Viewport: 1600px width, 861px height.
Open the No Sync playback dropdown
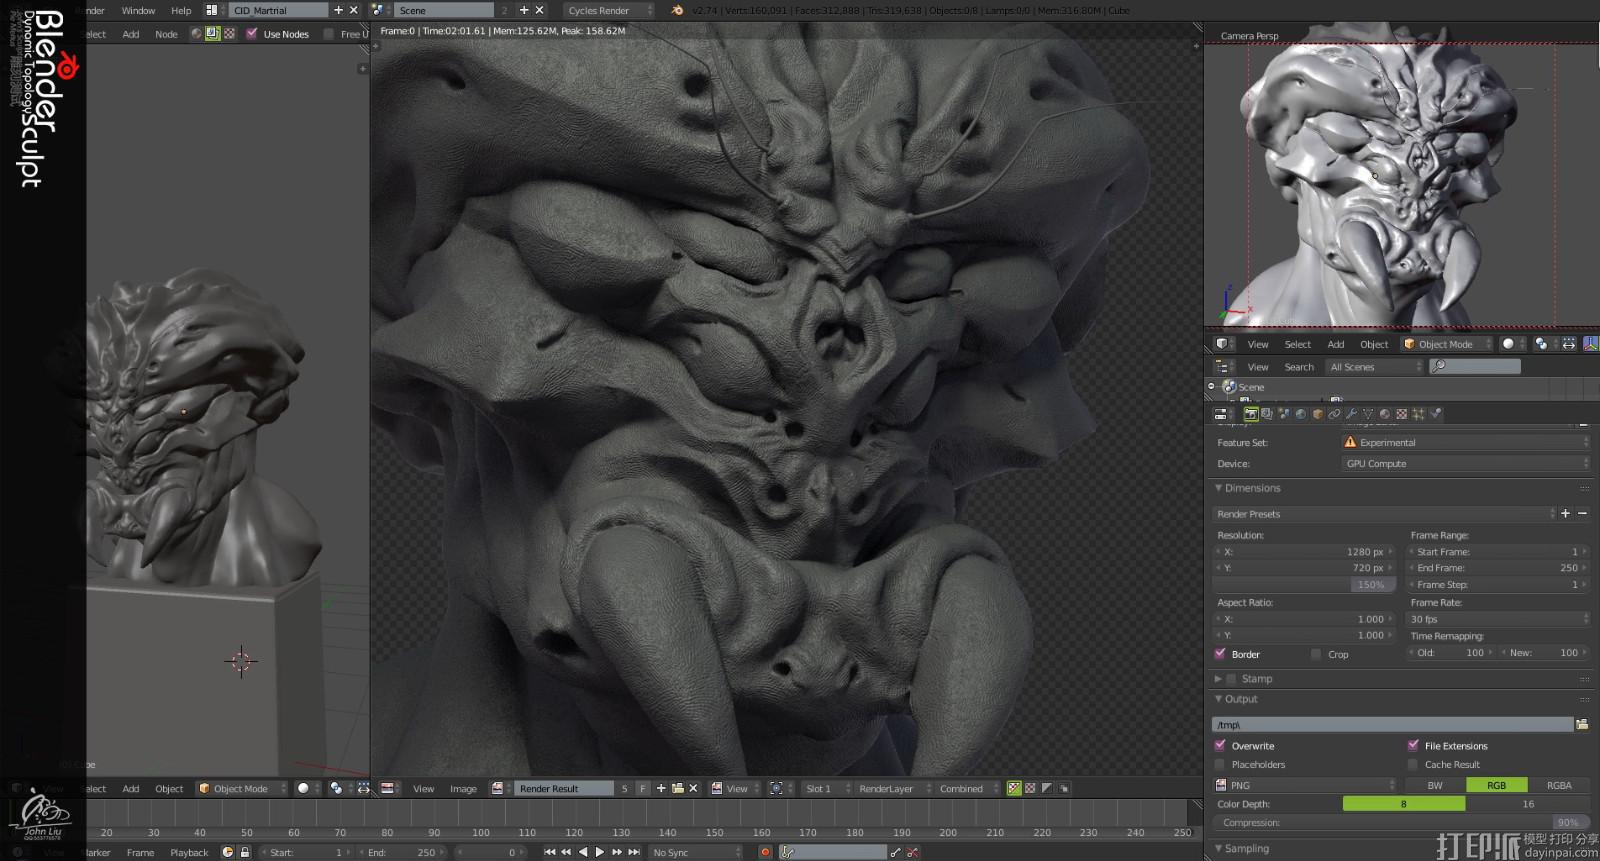[x=696, y=853]
